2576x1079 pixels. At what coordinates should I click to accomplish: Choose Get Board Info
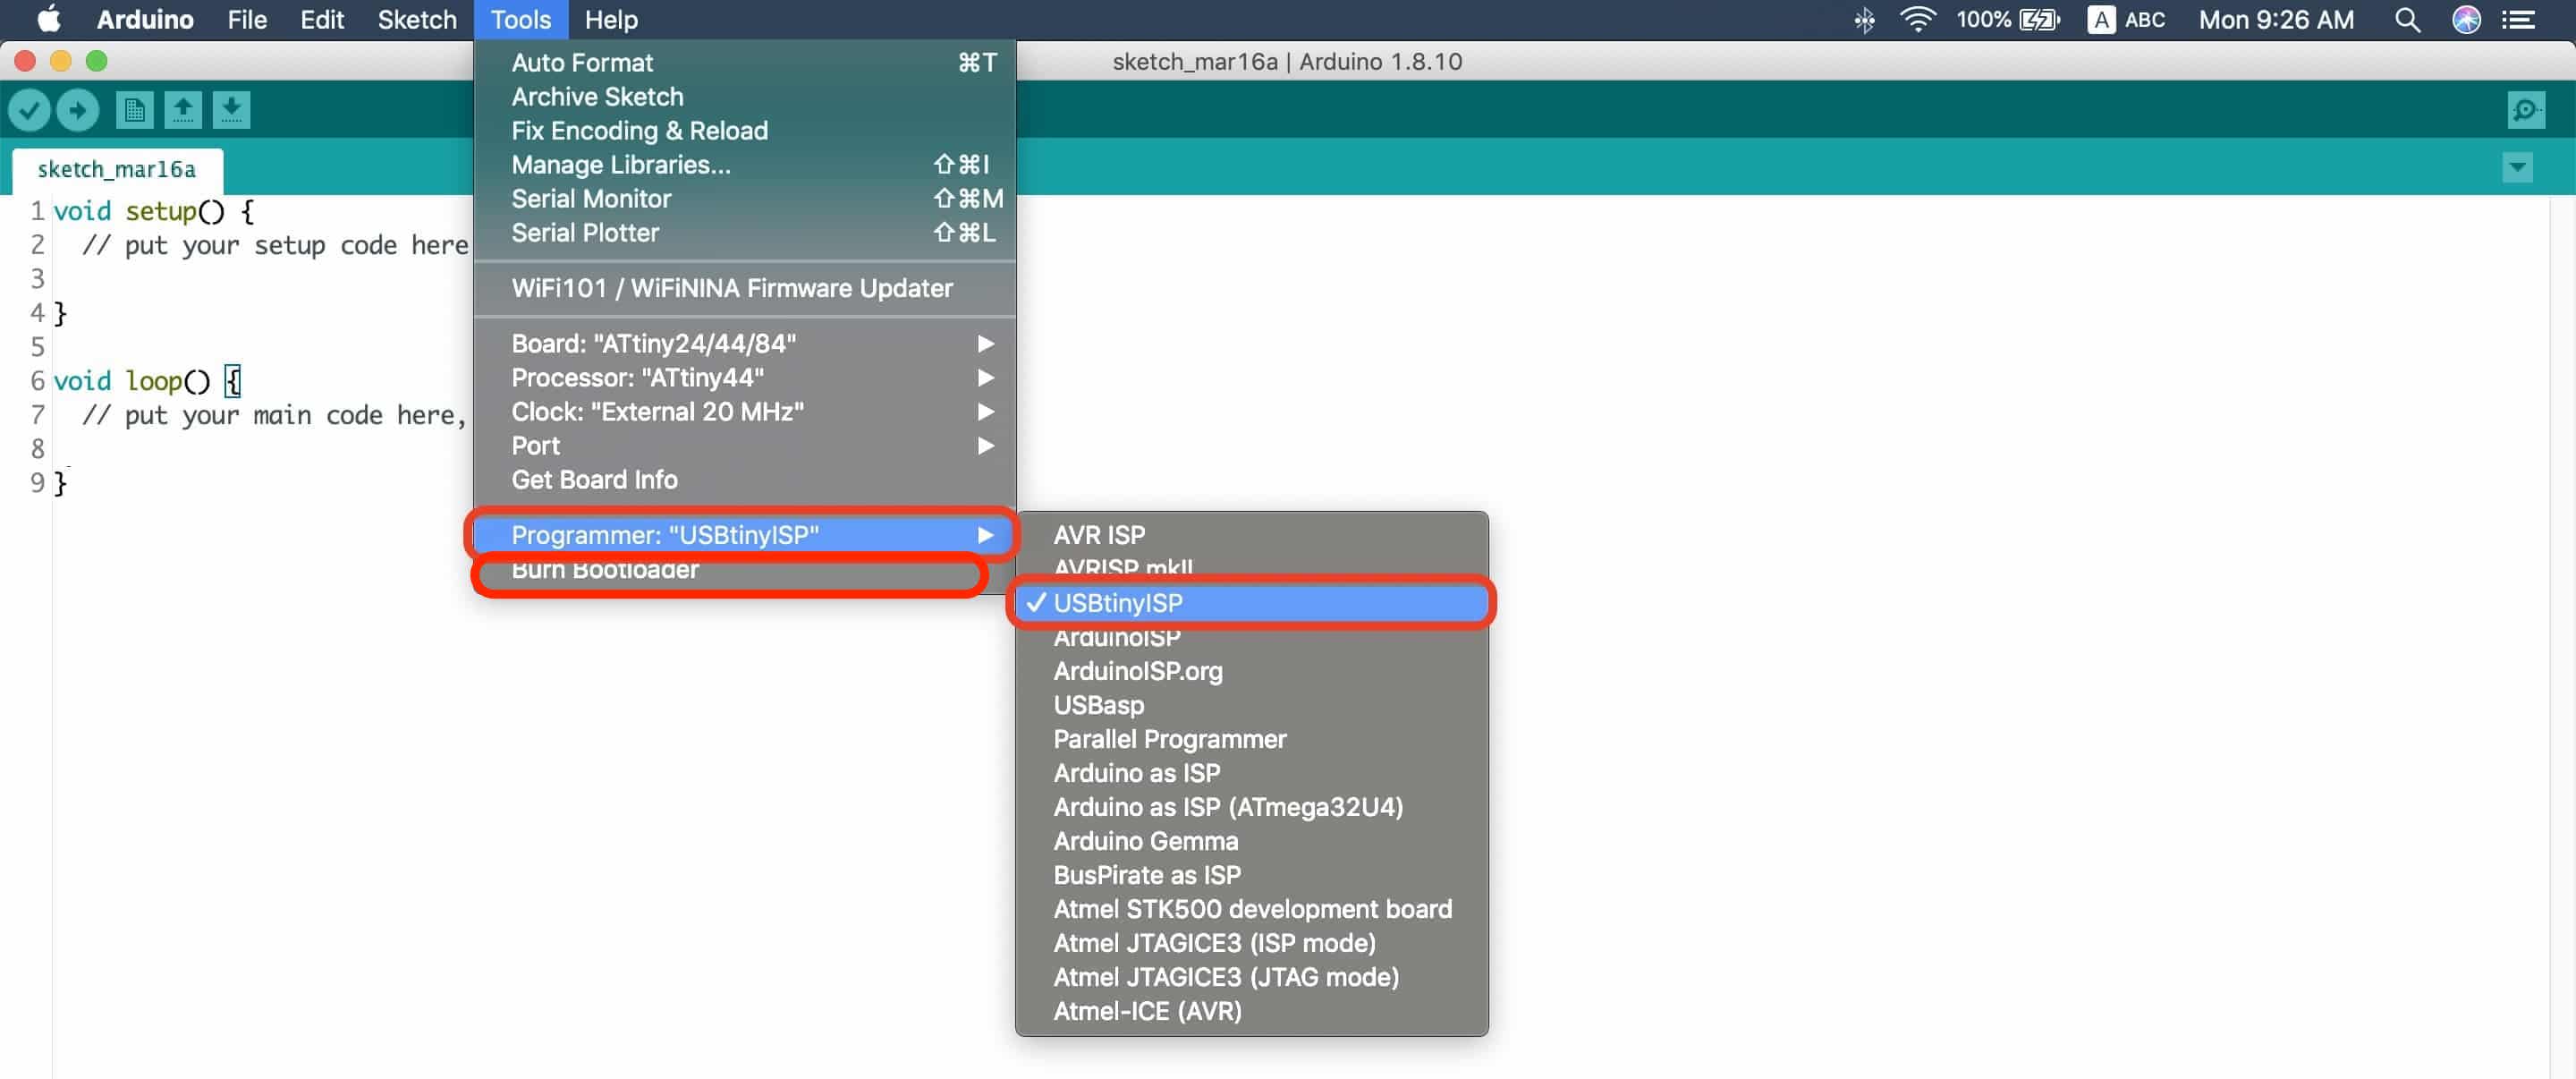coord(745,480)
